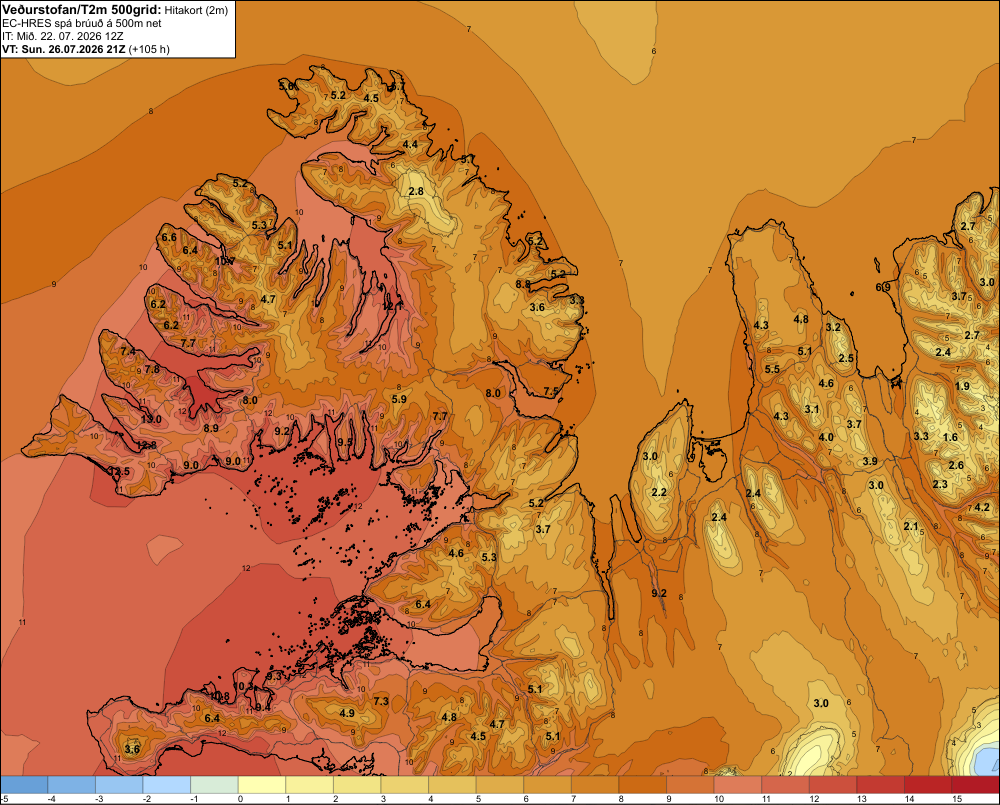This screenshot has height=805, width=1000.
Task: Click the pale green legend swatch from -1 to 0
Action: click(214, 784)
